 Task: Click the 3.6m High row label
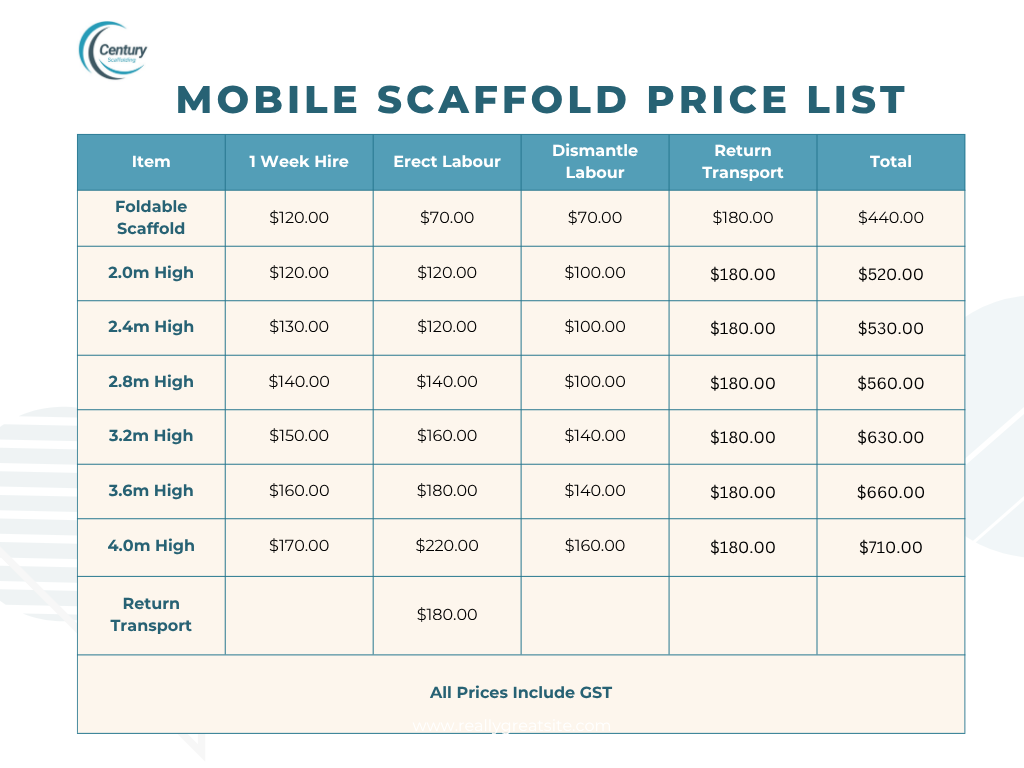coord(151,491)
